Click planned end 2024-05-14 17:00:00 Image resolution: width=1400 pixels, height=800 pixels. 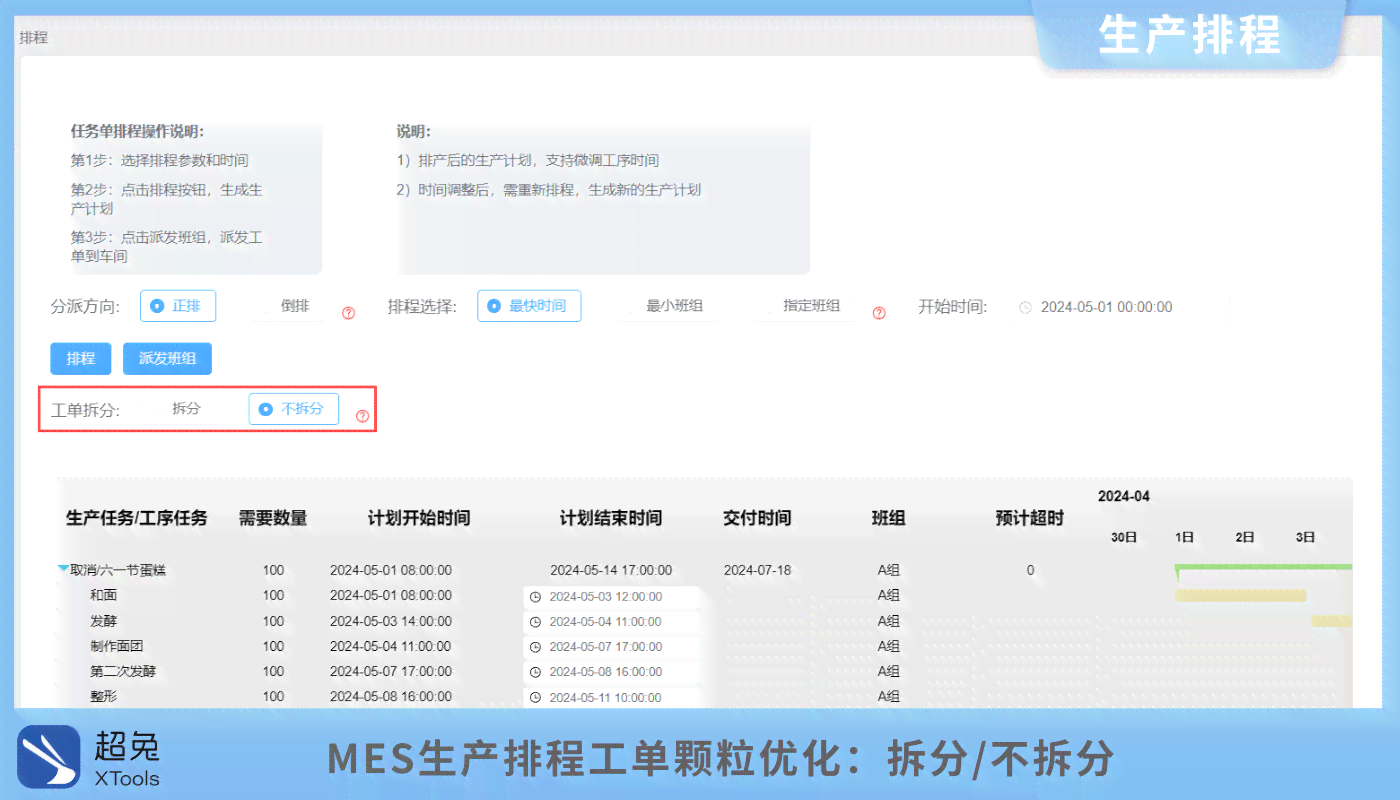pos(611,570)
